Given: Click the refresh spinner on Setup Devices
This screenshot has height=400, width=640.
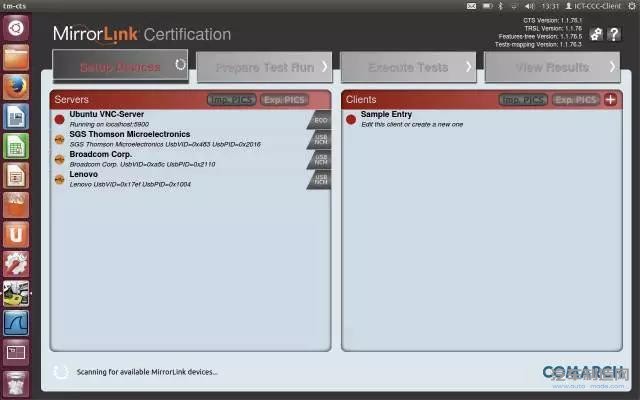Looking at the screenshot, I should (x=180, y=64).
